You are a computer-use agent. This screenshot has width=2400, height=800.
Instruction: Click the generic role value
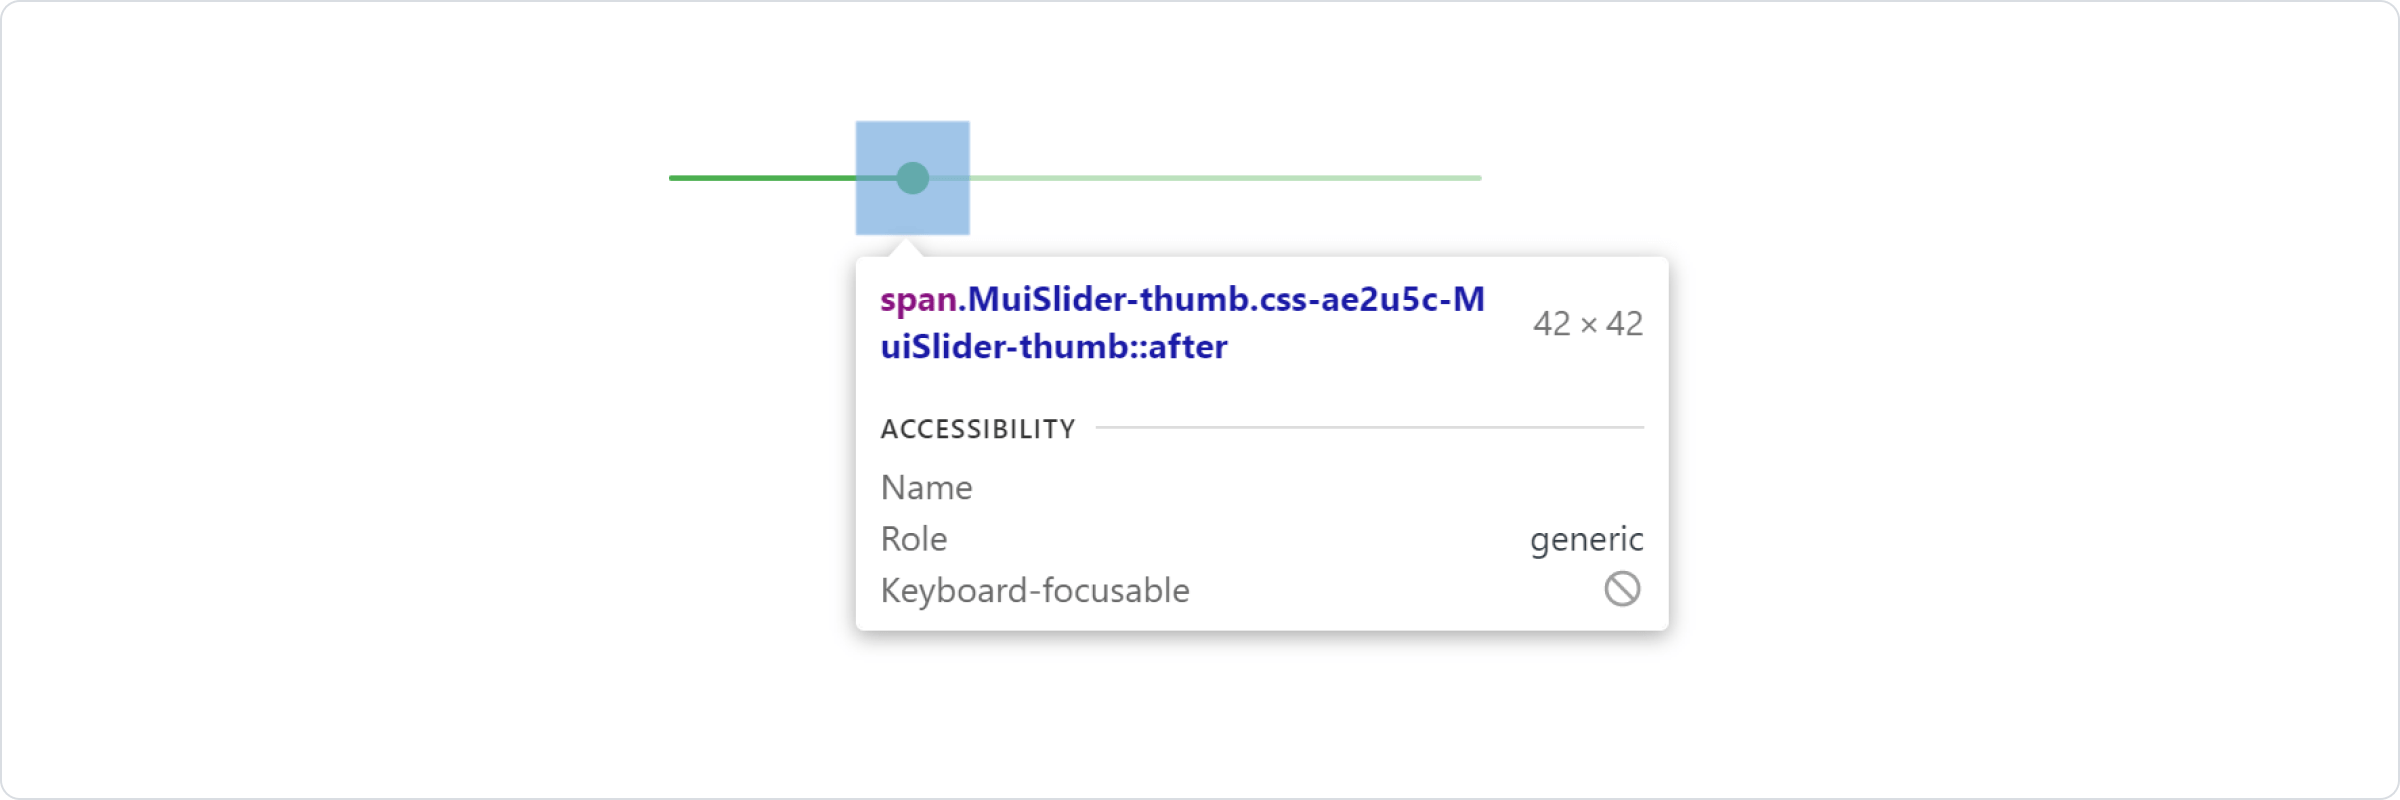(1586, 538)
